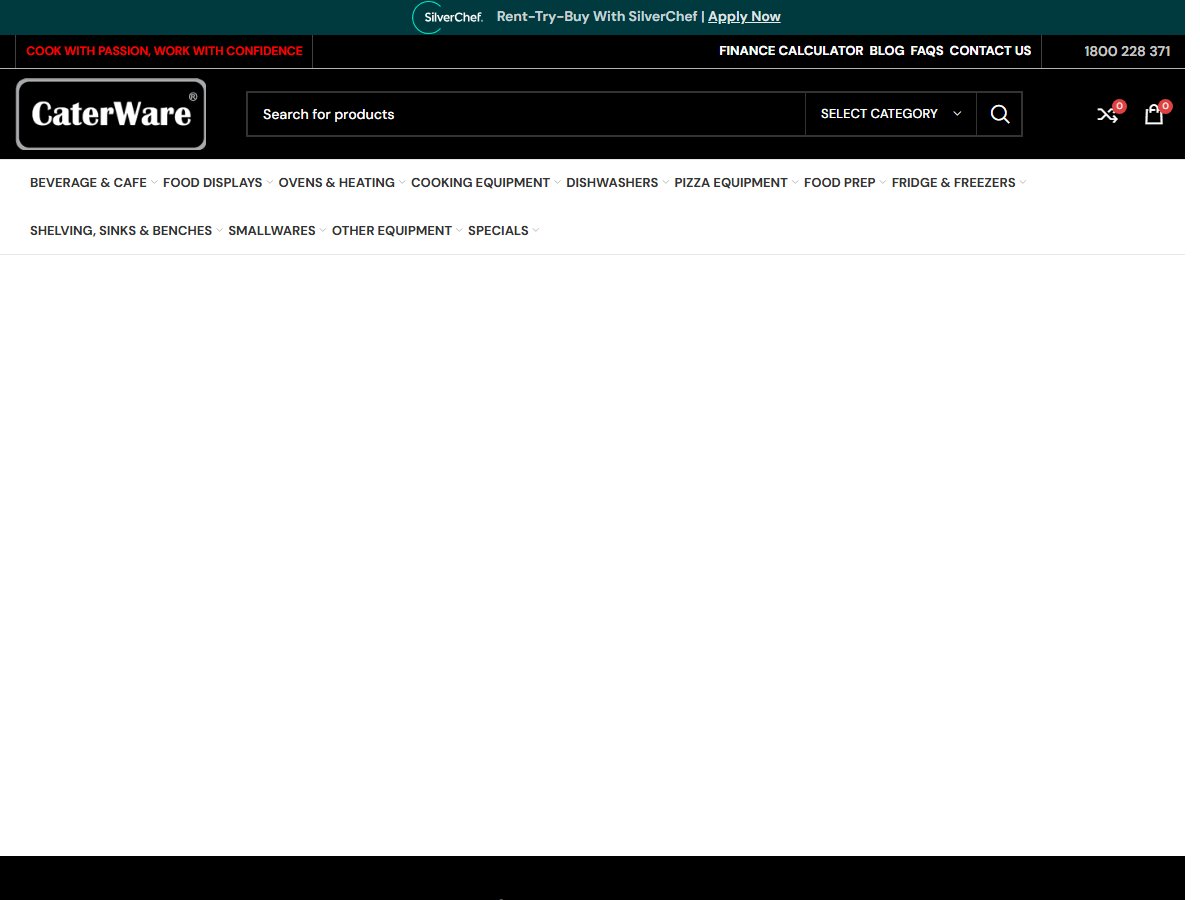1200x900 pixels.
Task: Open the Pizza Equipment menu
Action: click(x=737, y=183)
